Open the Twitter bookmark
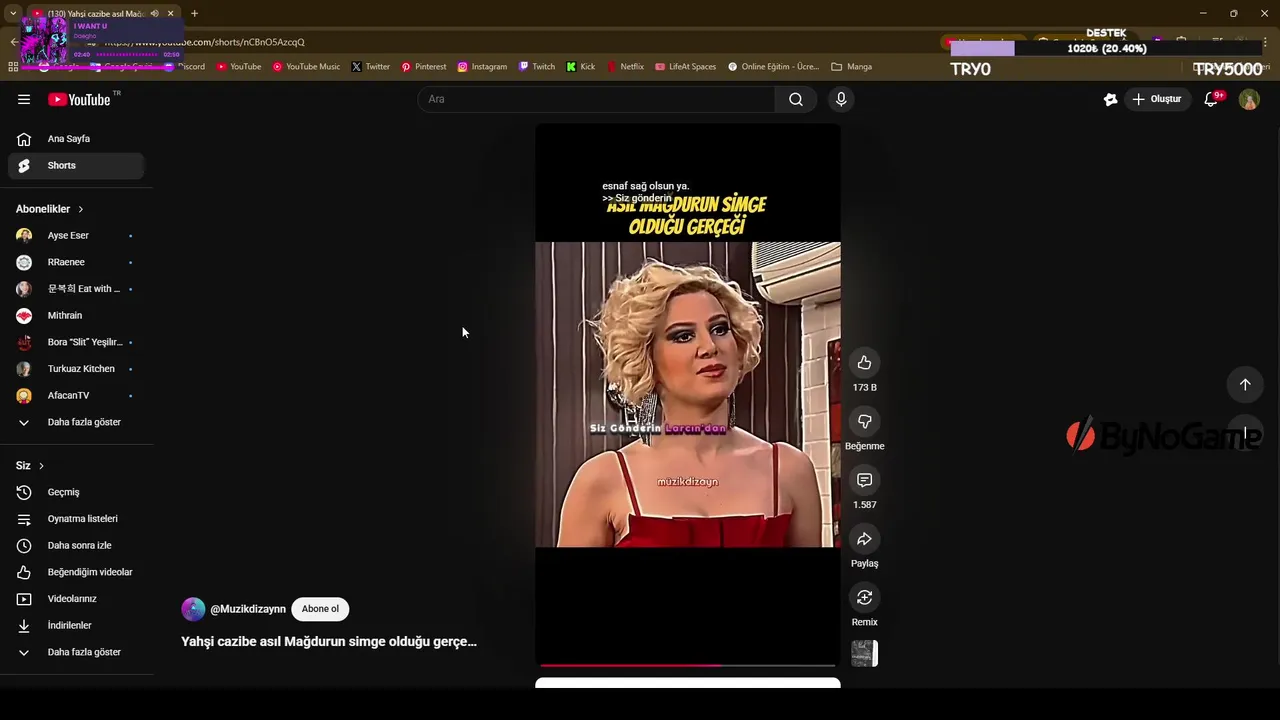This screenshot has height=720, width=1280. click(370, 67)
